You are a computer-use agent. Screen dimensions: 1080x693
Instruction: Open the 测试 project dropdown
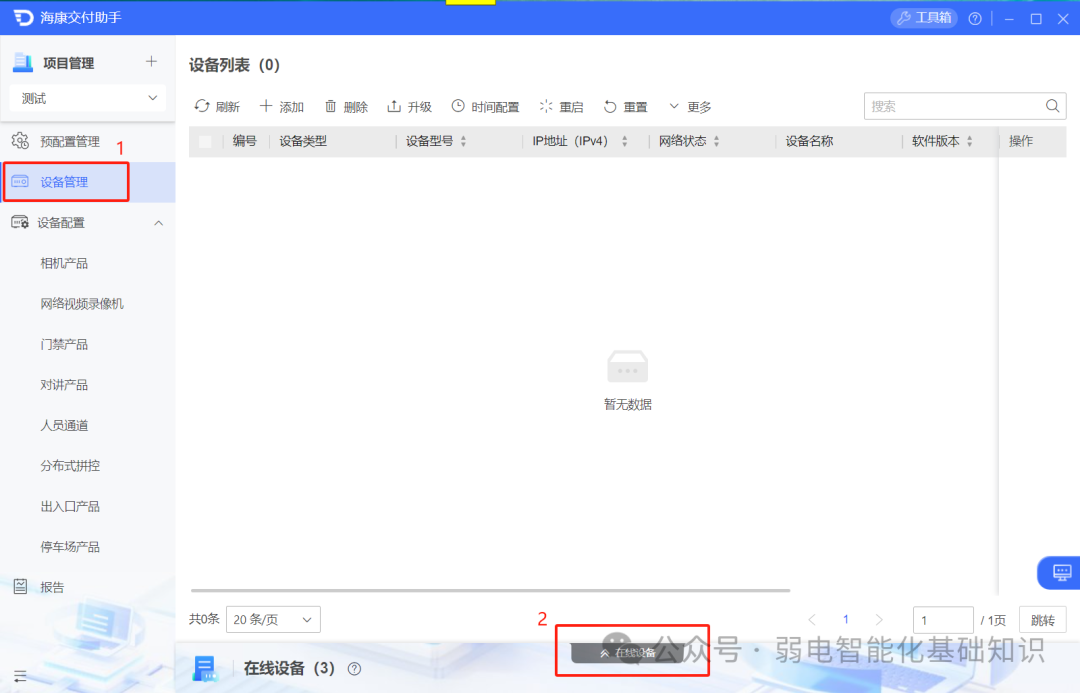(x=87, y=99)
